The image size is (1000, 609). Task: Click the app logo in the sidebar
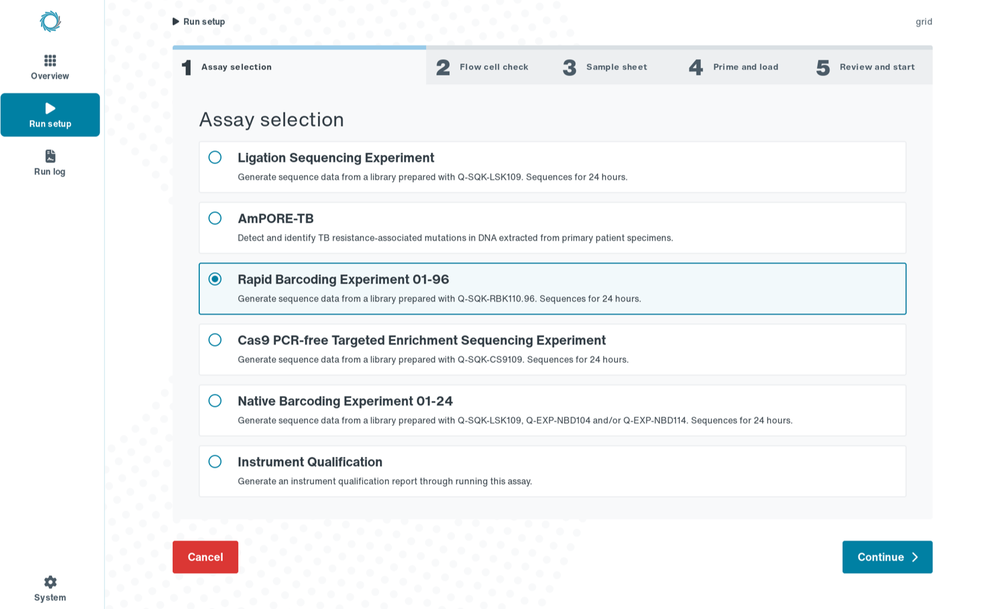pos(50,22)
